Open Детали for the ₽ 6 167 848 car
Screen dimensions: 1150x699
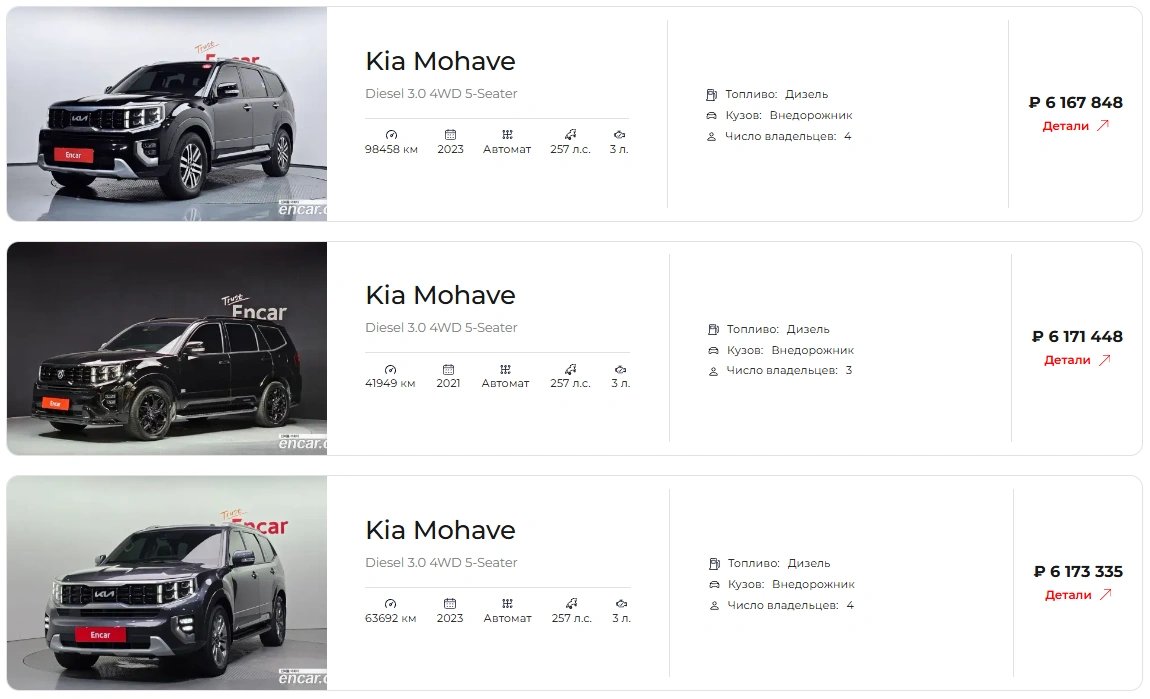point(1075,126)
